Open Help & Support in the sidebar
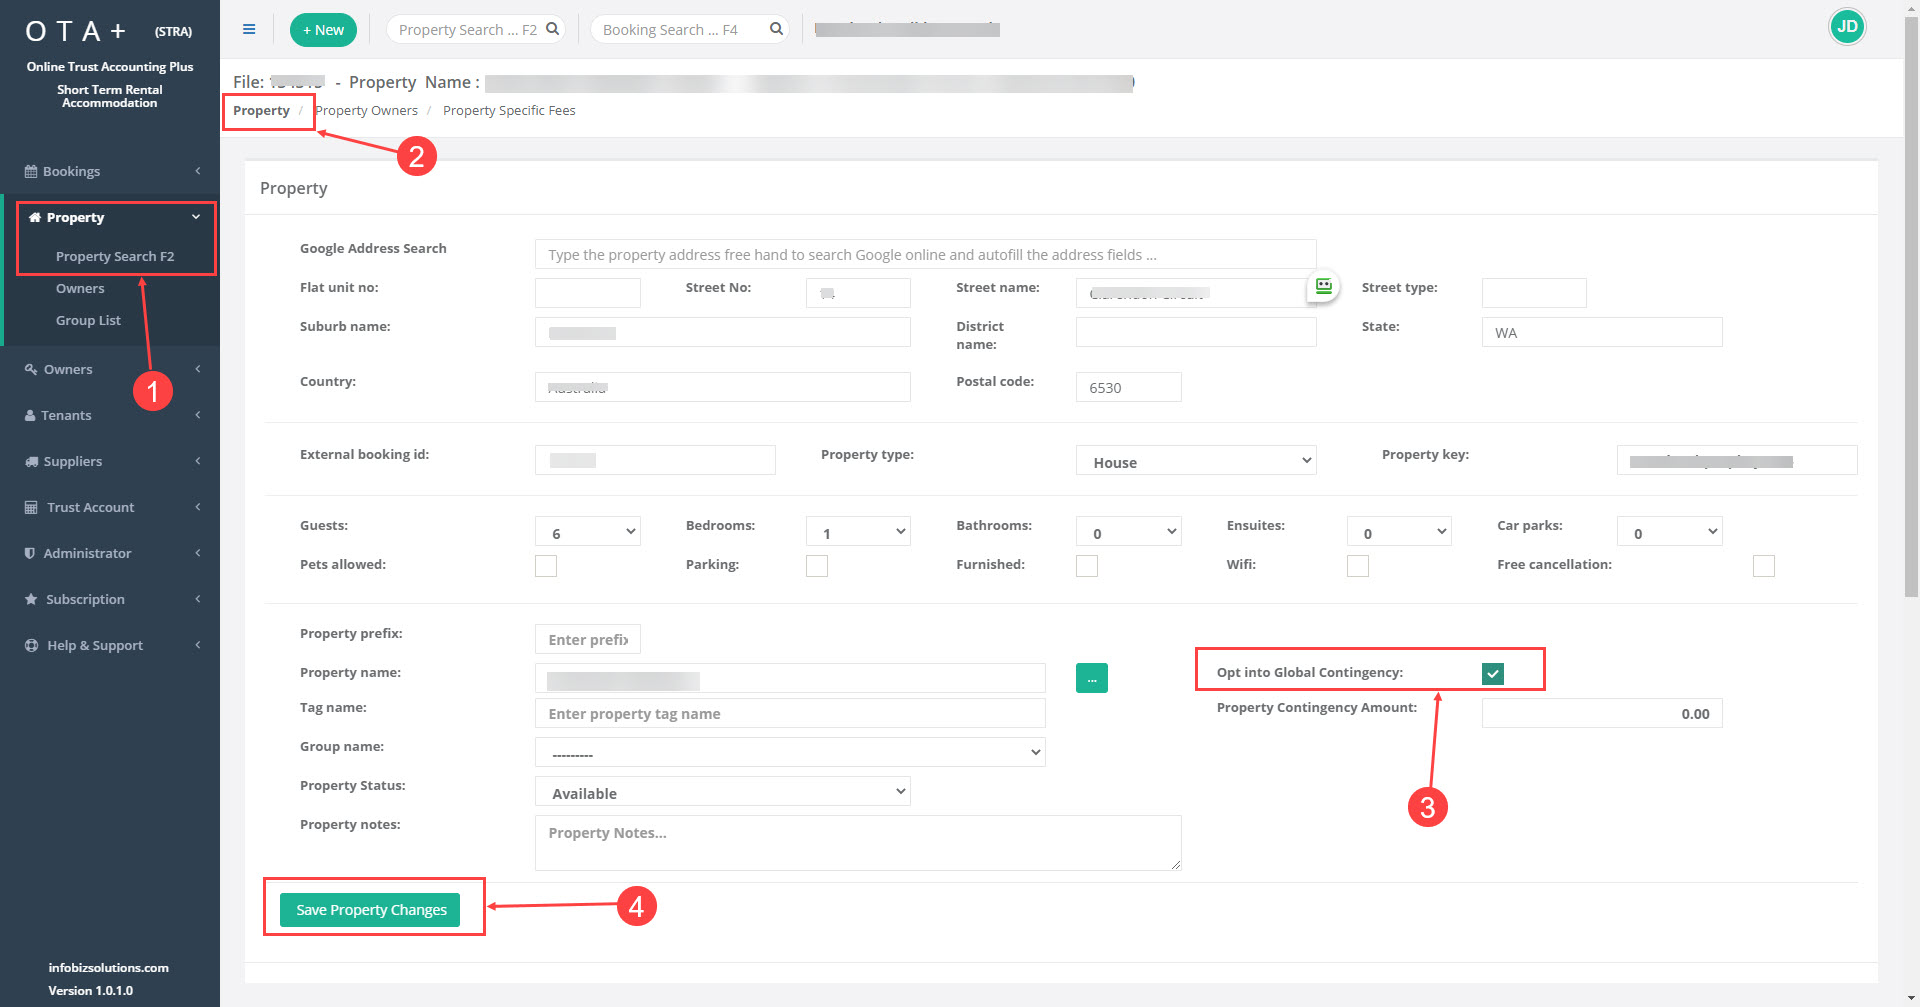 click(95, 645)
